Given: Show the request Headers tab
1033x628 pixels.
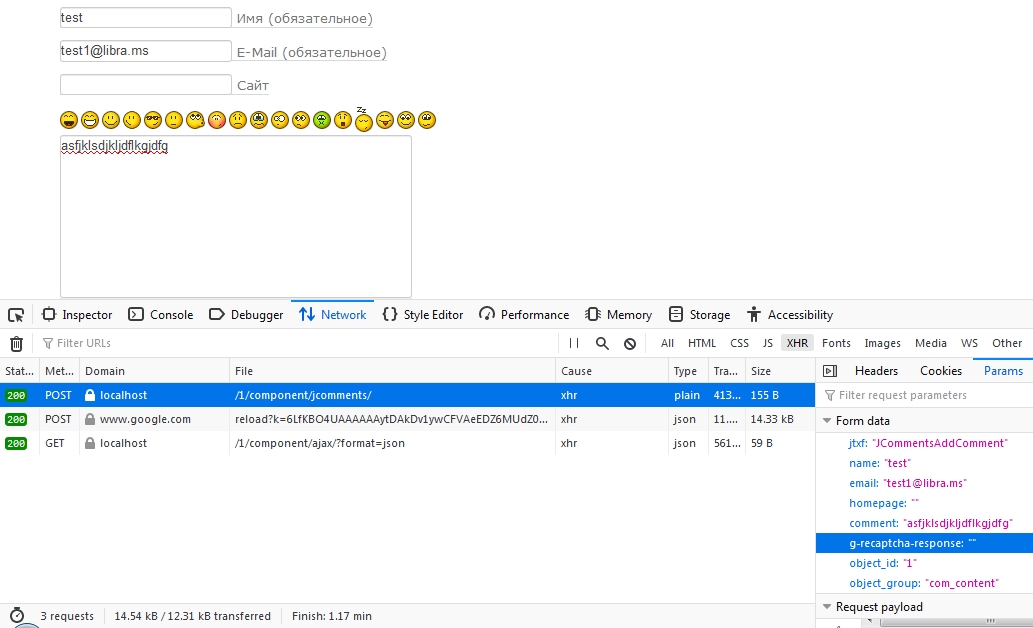Looking at the screenshot, I should coord(876,371).
